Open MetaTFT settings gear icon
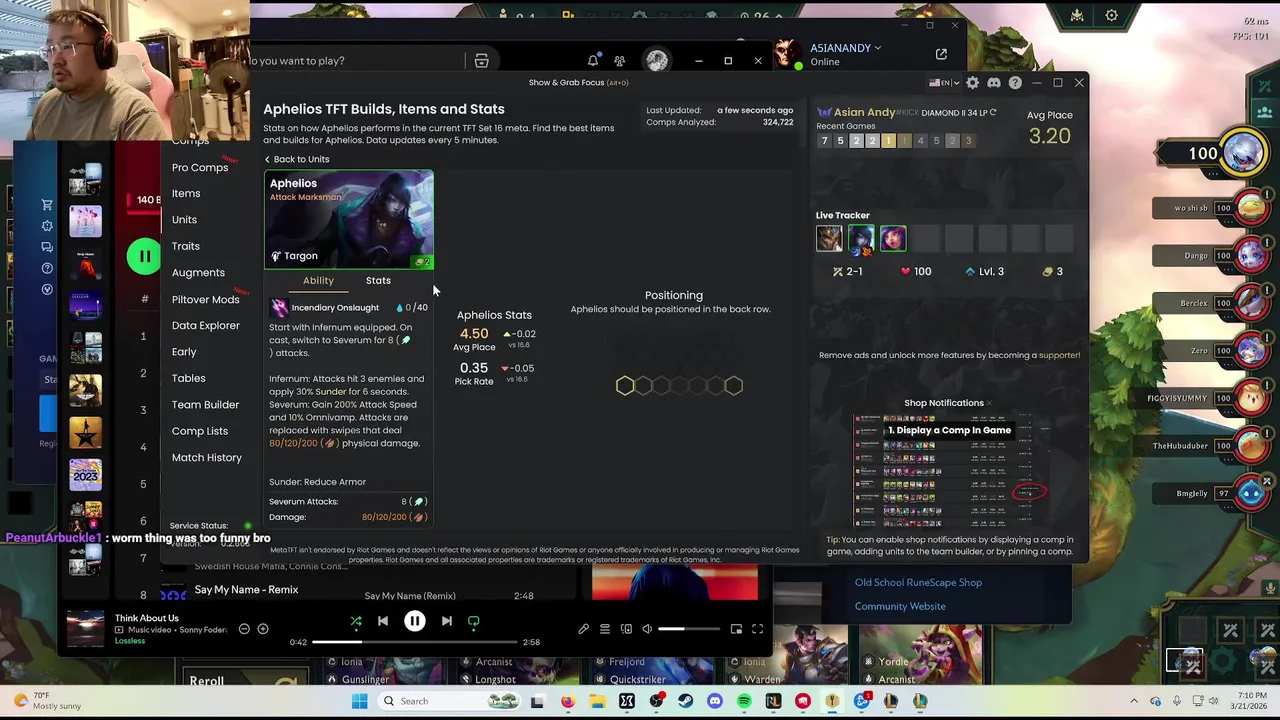The height and width of the screenshot is (720, 1280). pos(973,83)
